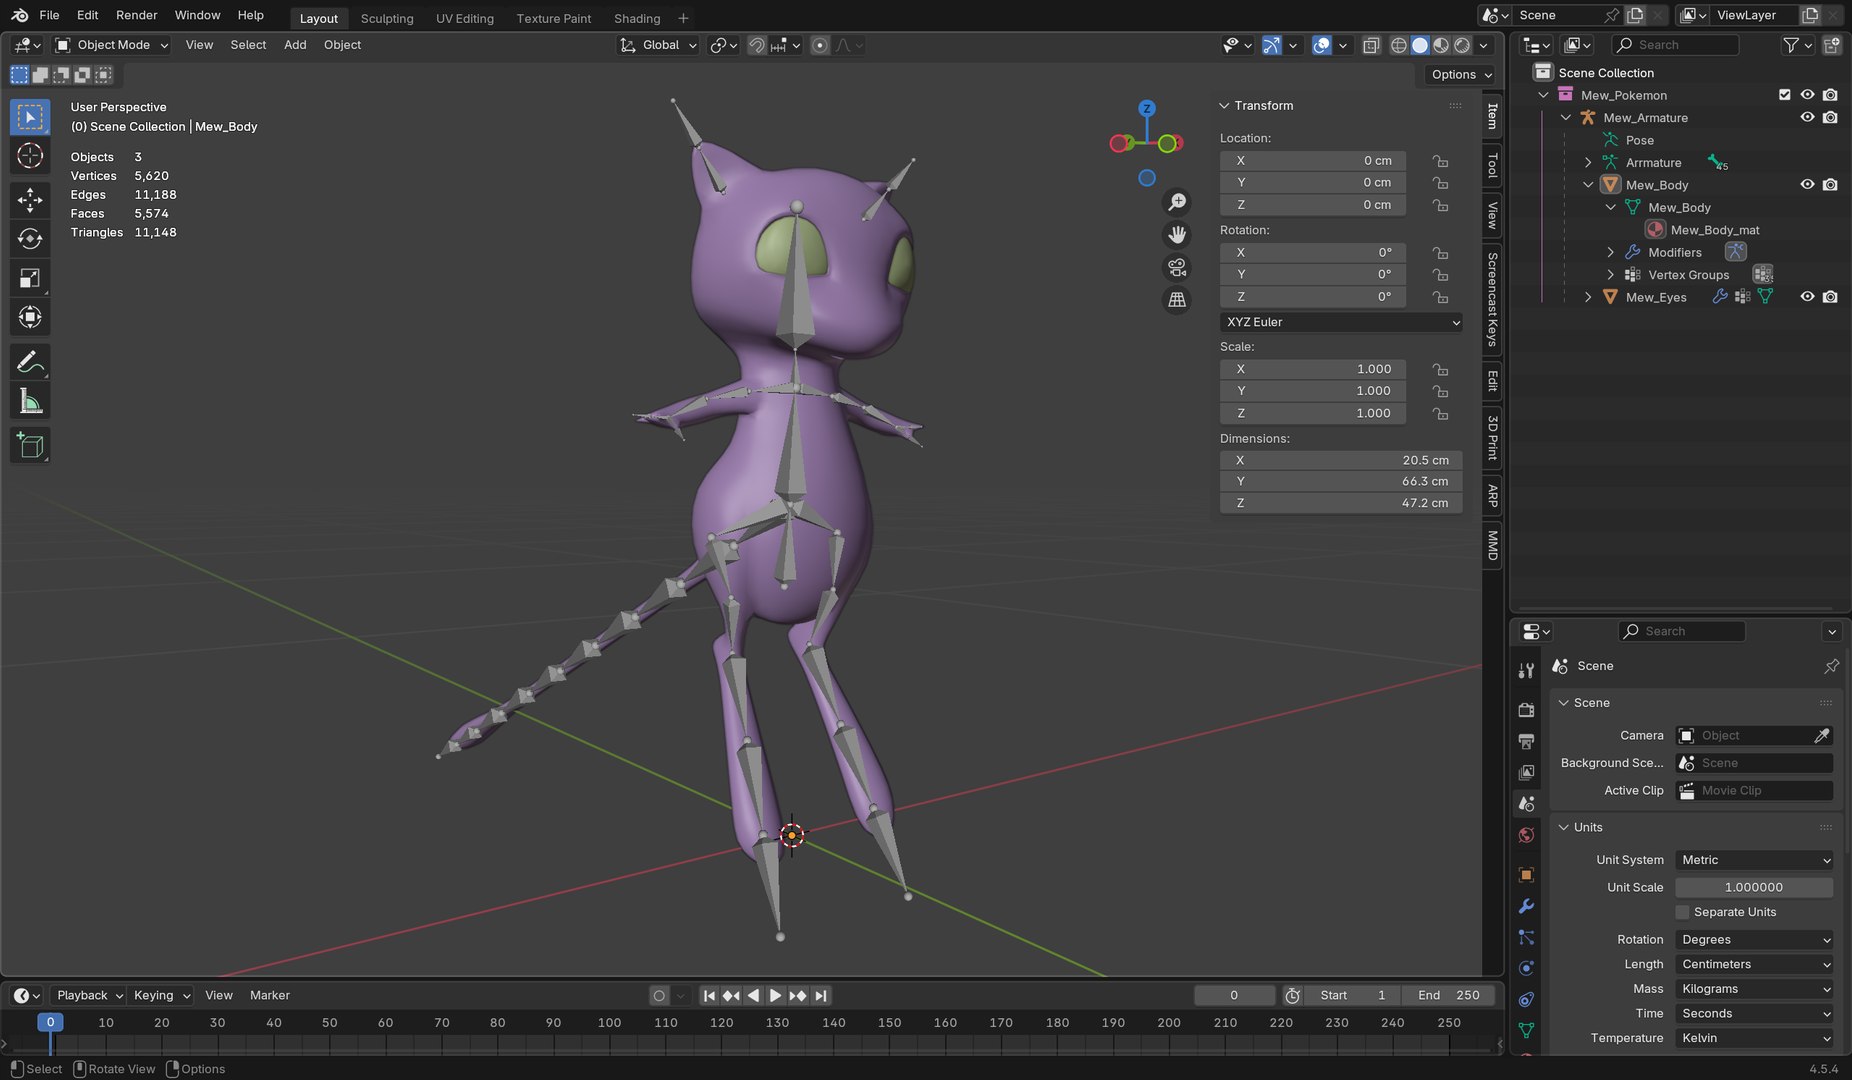Open the Physics properties tab icon
Screen dimensions: 1852x1080
point(1526,968)
